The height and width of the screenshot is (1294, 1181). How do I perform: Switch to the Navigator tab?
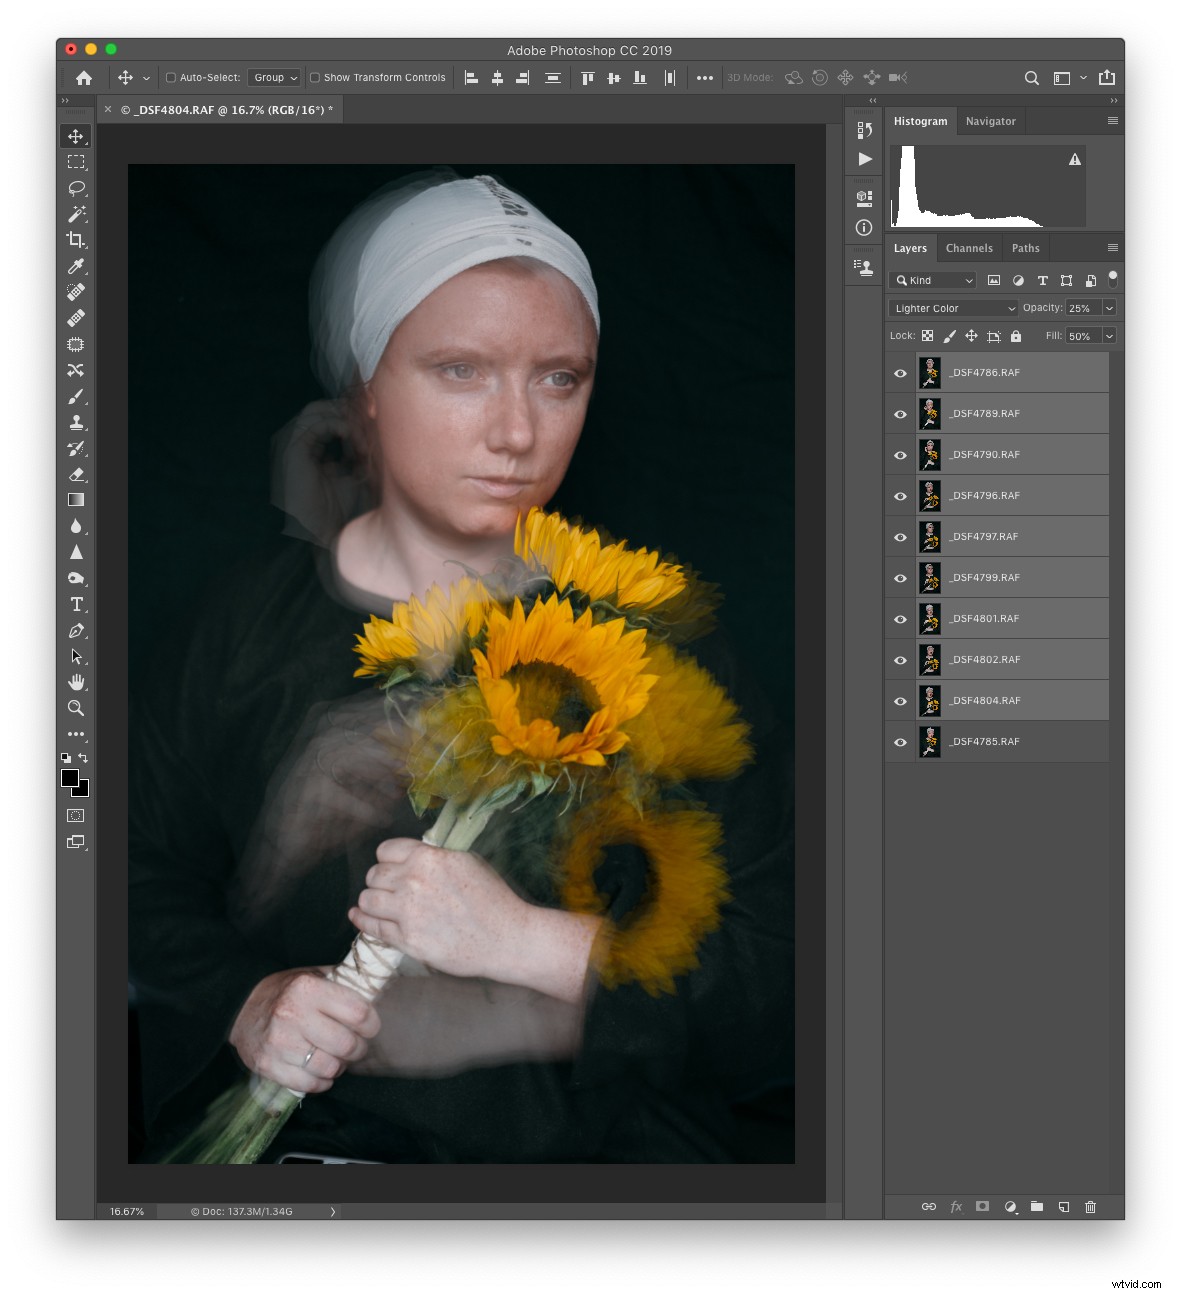coord(991,121)
